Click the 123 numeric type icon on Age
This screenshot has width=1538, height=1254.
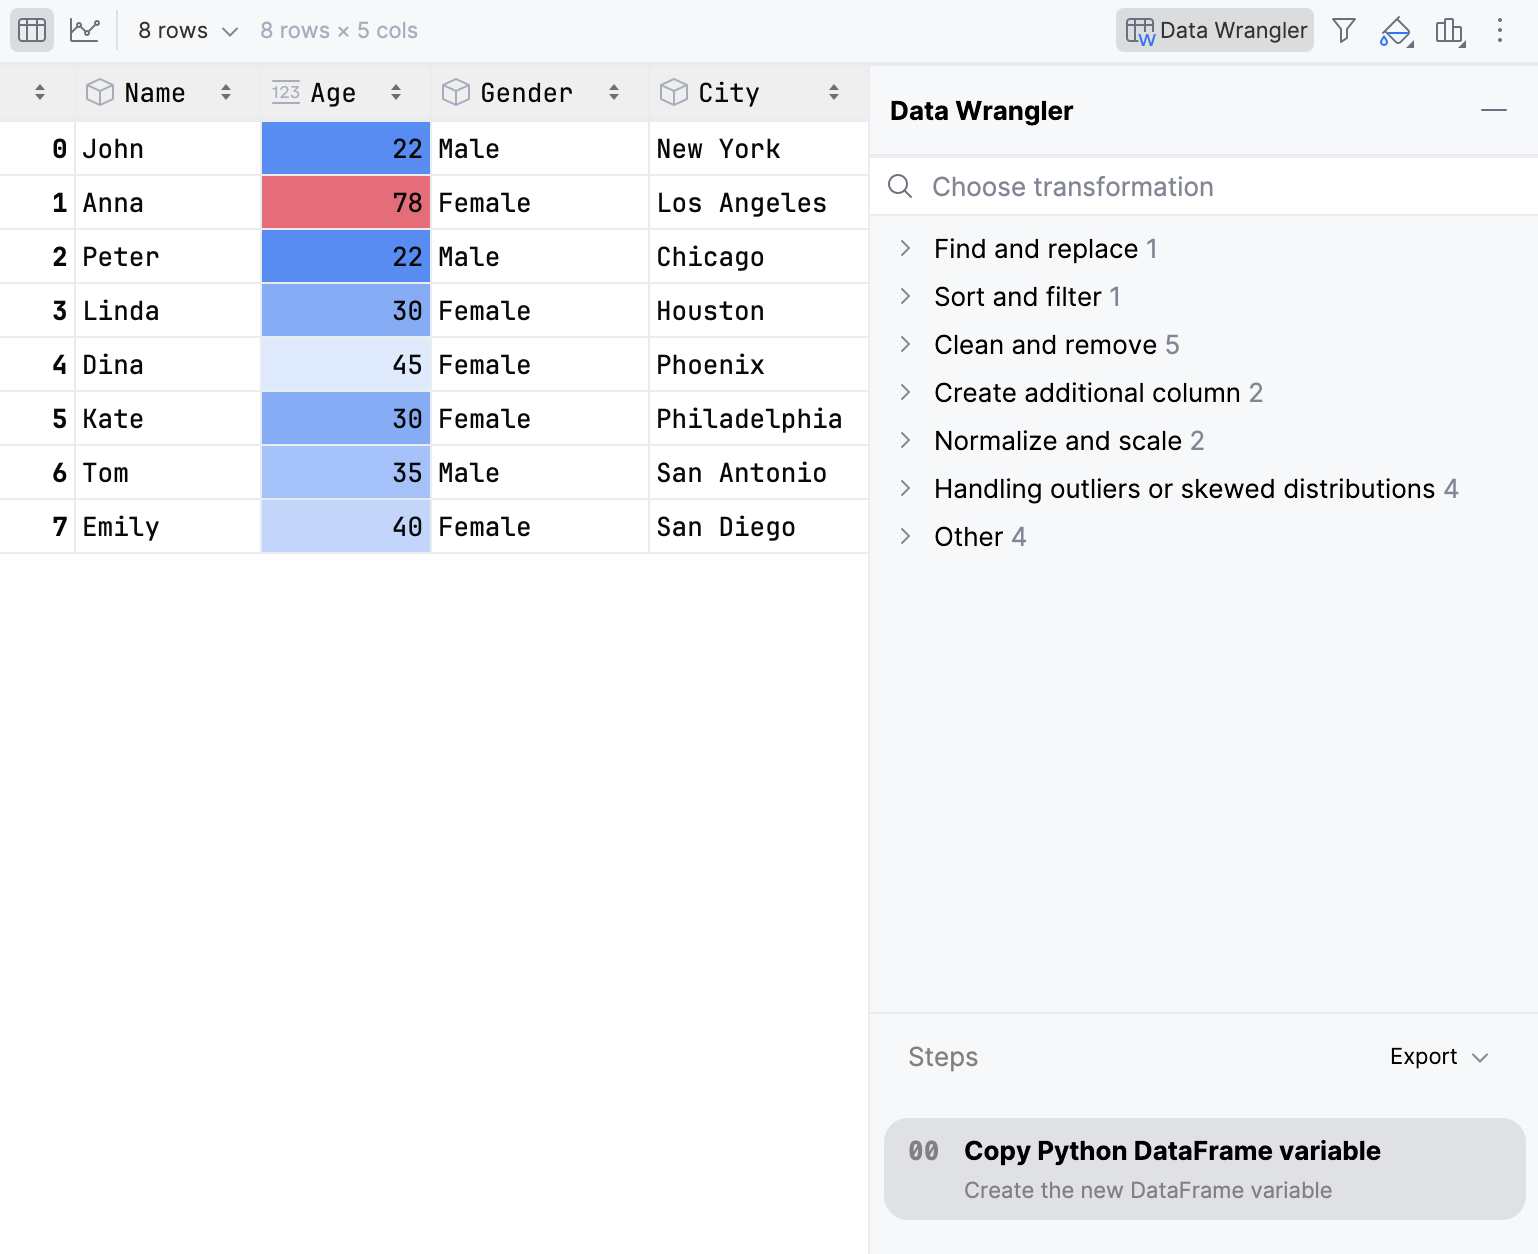[x=285, y=91]
